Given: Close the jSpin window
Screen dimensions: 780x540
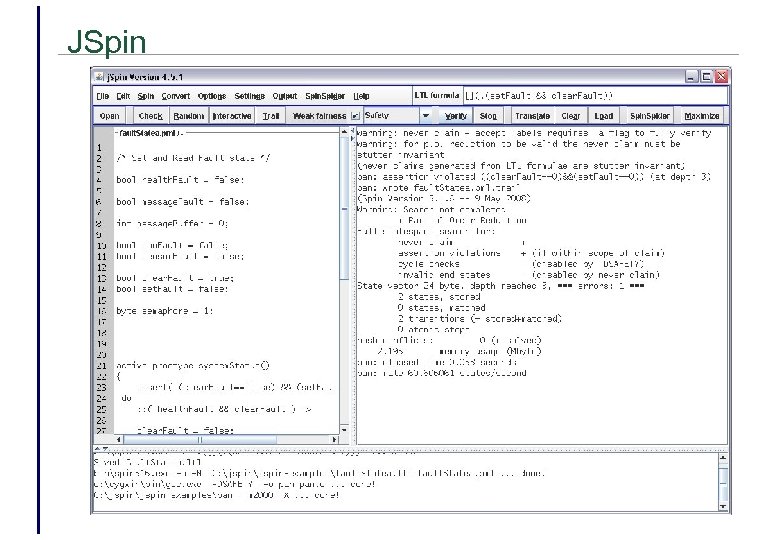Looking at the screenshot, I should (721, 77).
